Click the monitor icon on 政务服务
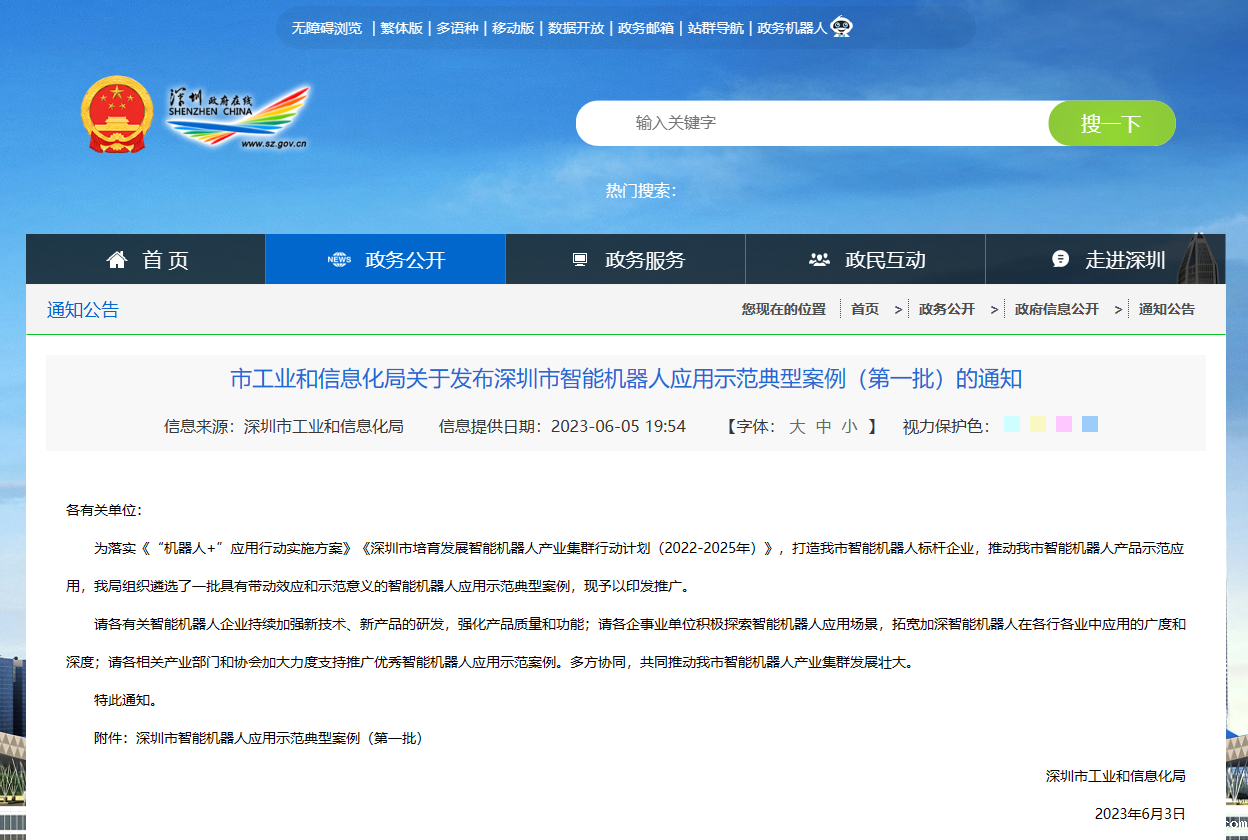This screenshot has width=1248, height=840. pos(578,258)
